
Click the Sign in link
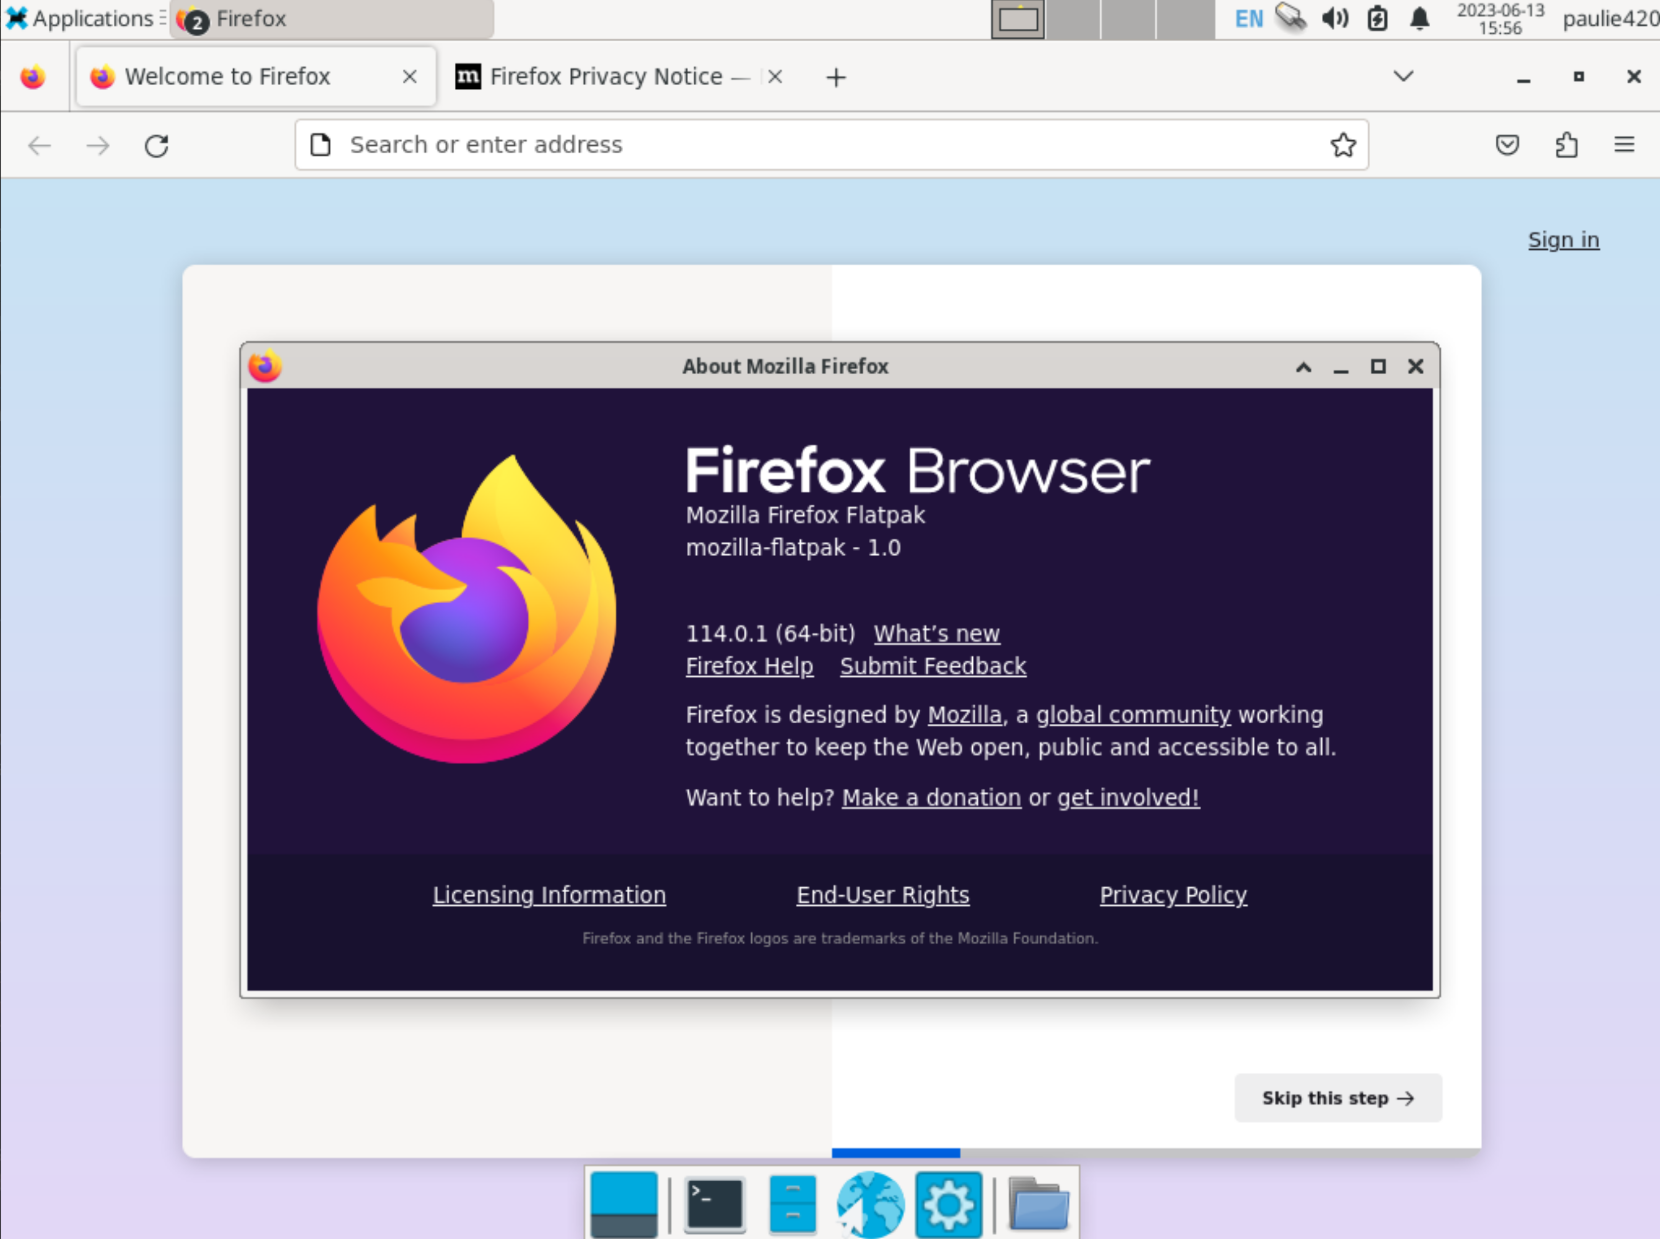1563,240
